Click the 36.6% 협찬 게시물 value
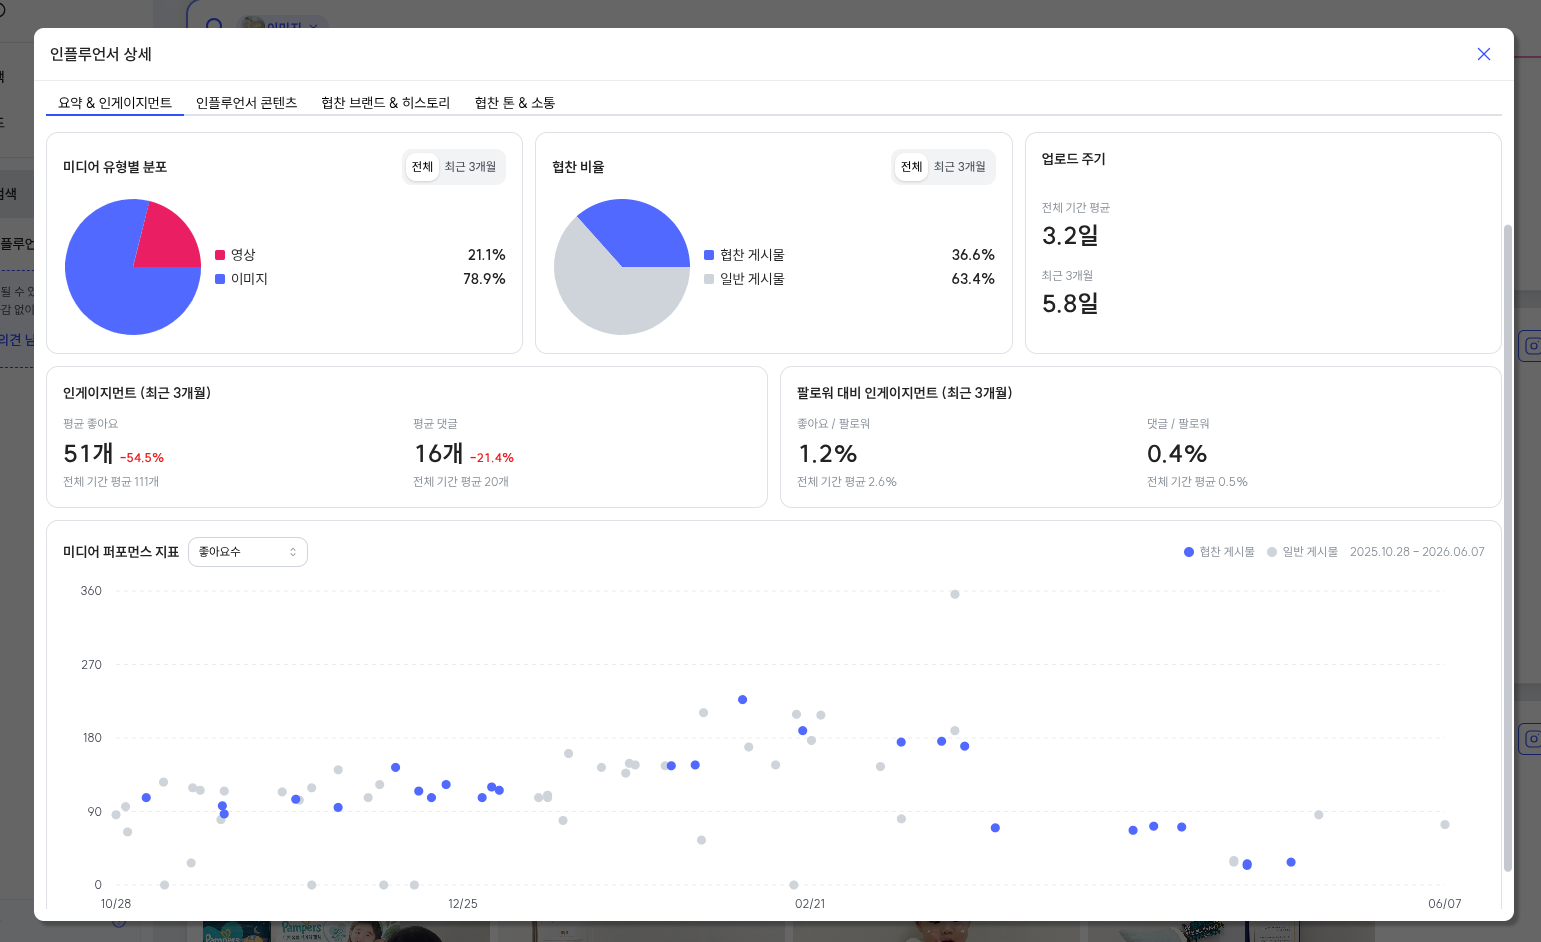The image size is (1541, 942). [973, 255]
